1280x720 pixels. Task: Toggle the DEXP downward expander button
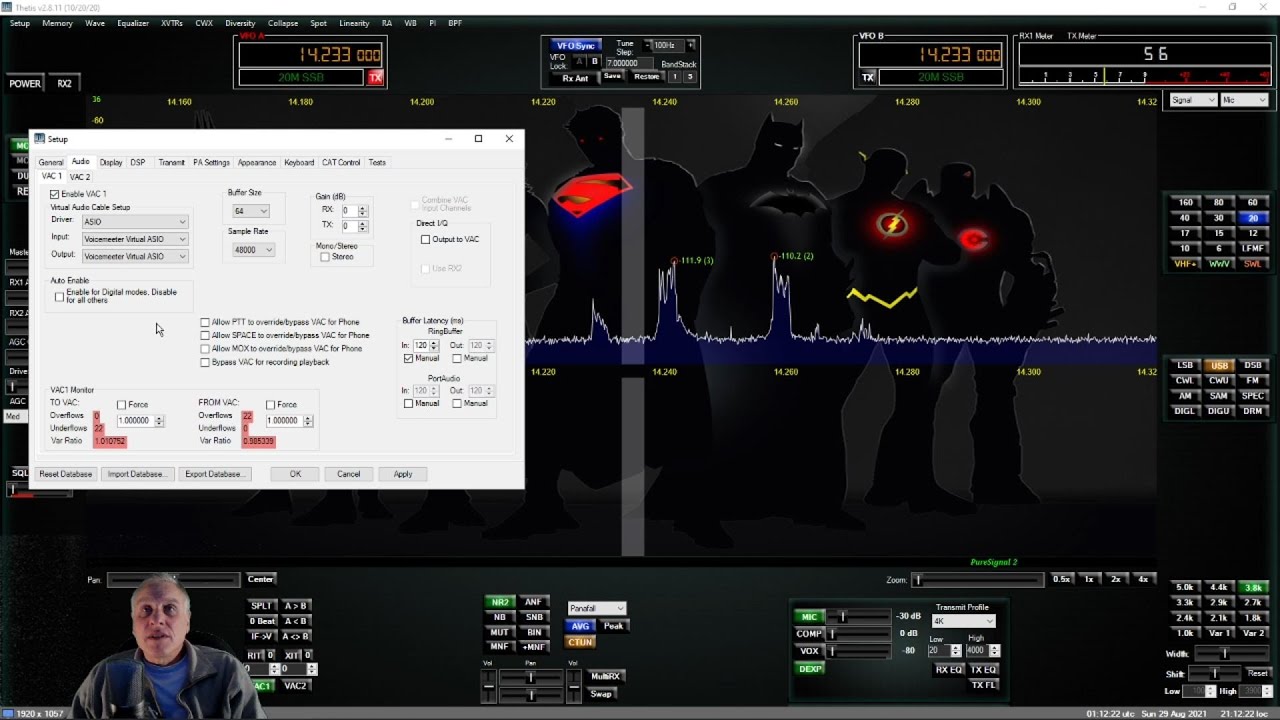click(x=809, y=669)
